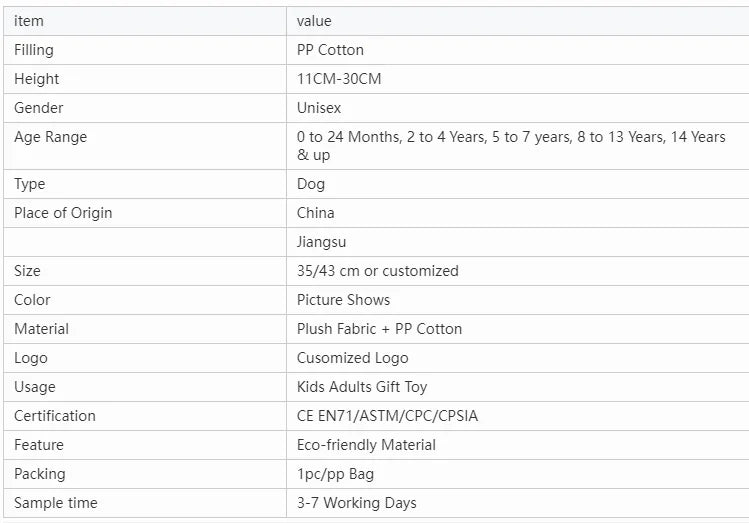Click the "Height" row label

(x=37, y=79)
